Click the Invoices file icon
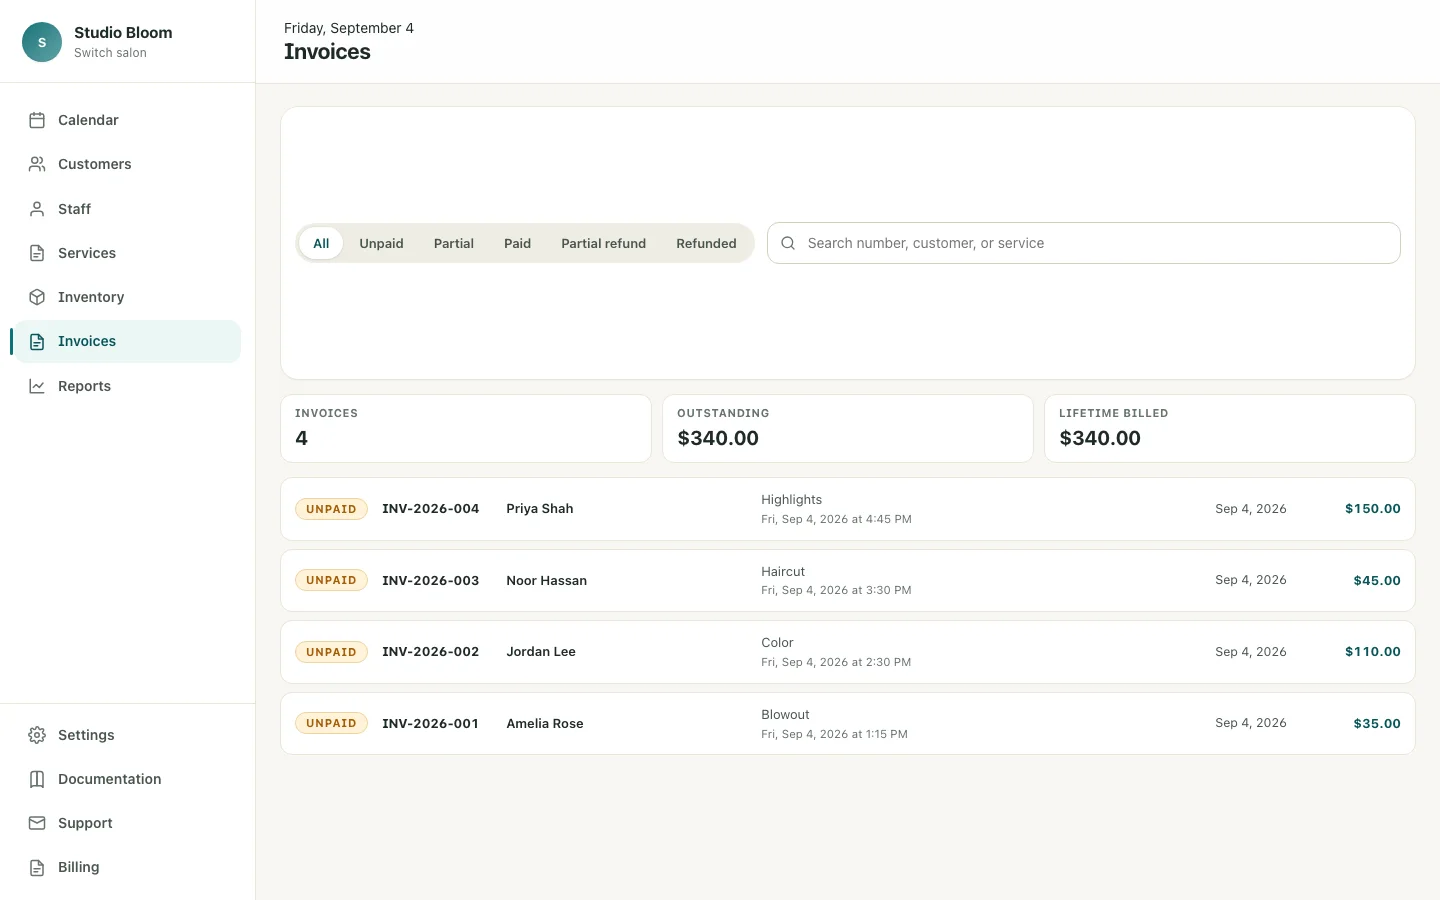The image size is (1440, 900). coord(37,342)
